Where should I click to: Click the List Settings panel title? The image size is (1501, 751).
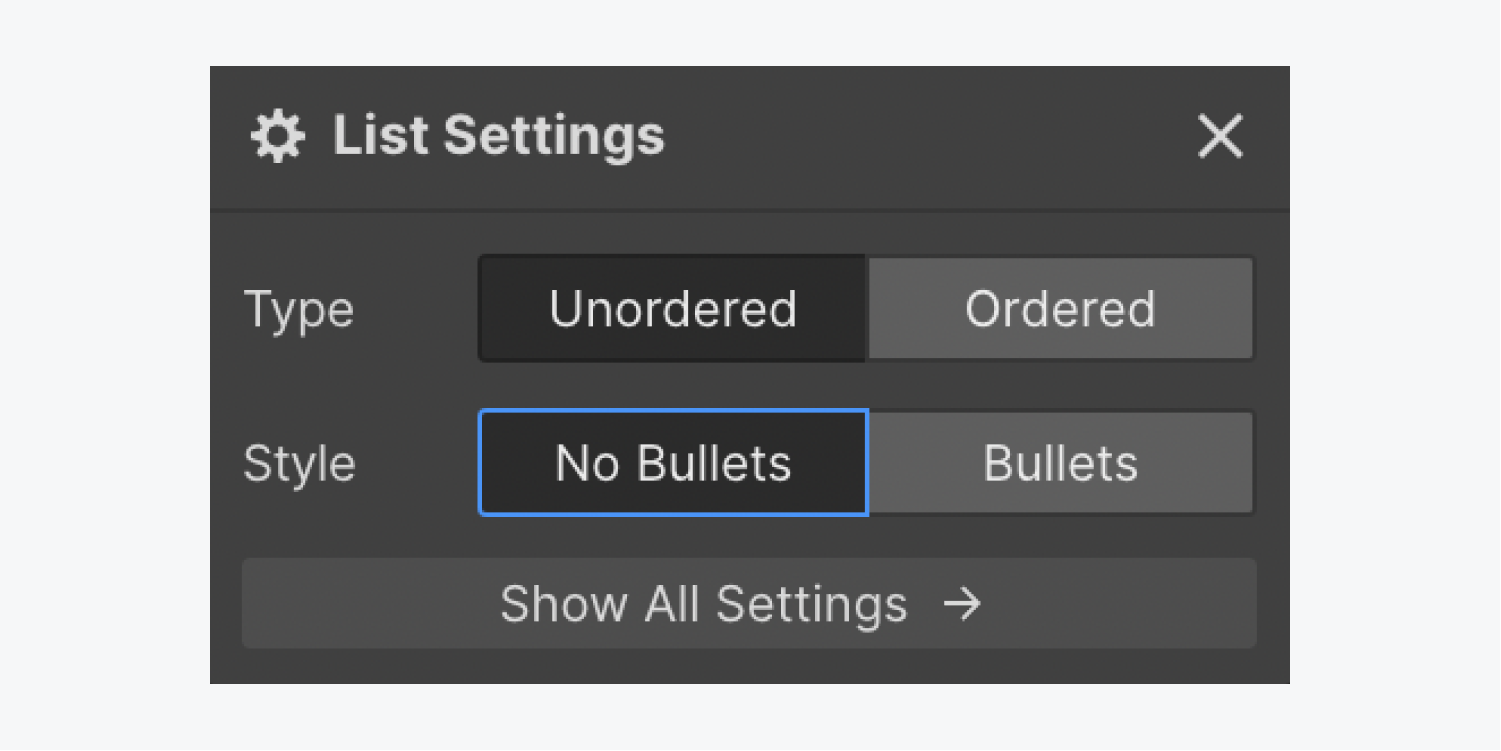pyautogui.click(x=498, y=135)
